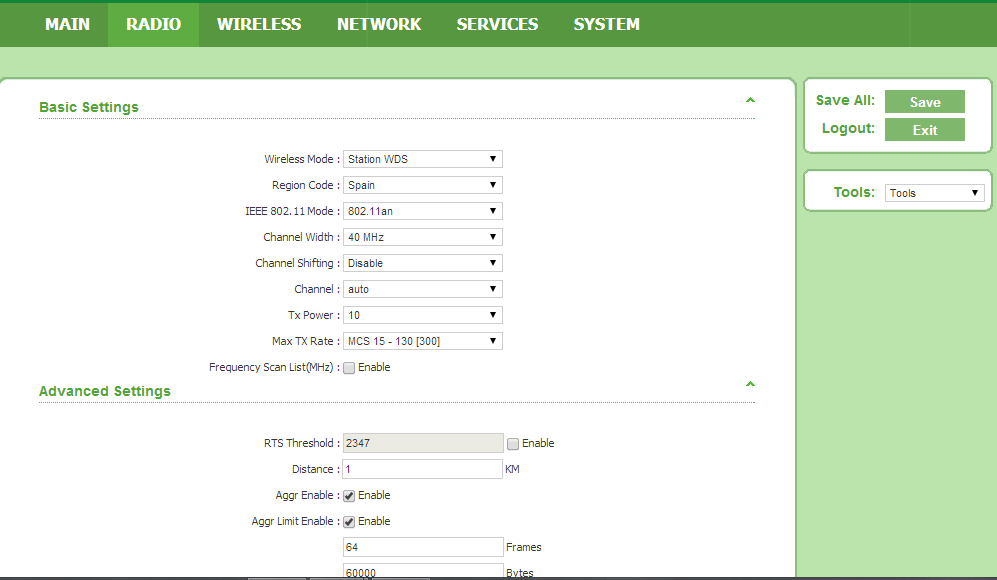Open the Wireless Mode dropdown
997x580 pixels.
[x=422, y=159]
